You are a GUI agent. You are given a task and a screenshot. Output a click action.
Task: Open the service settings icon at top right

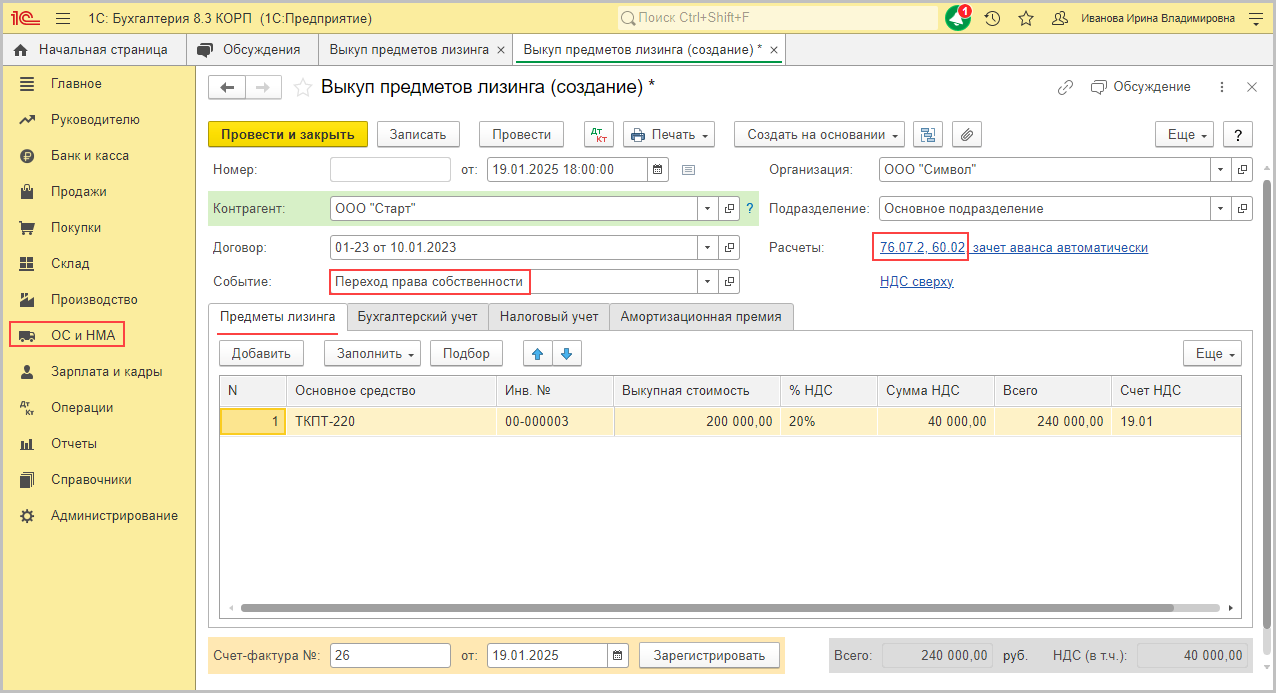[1255, 18]
